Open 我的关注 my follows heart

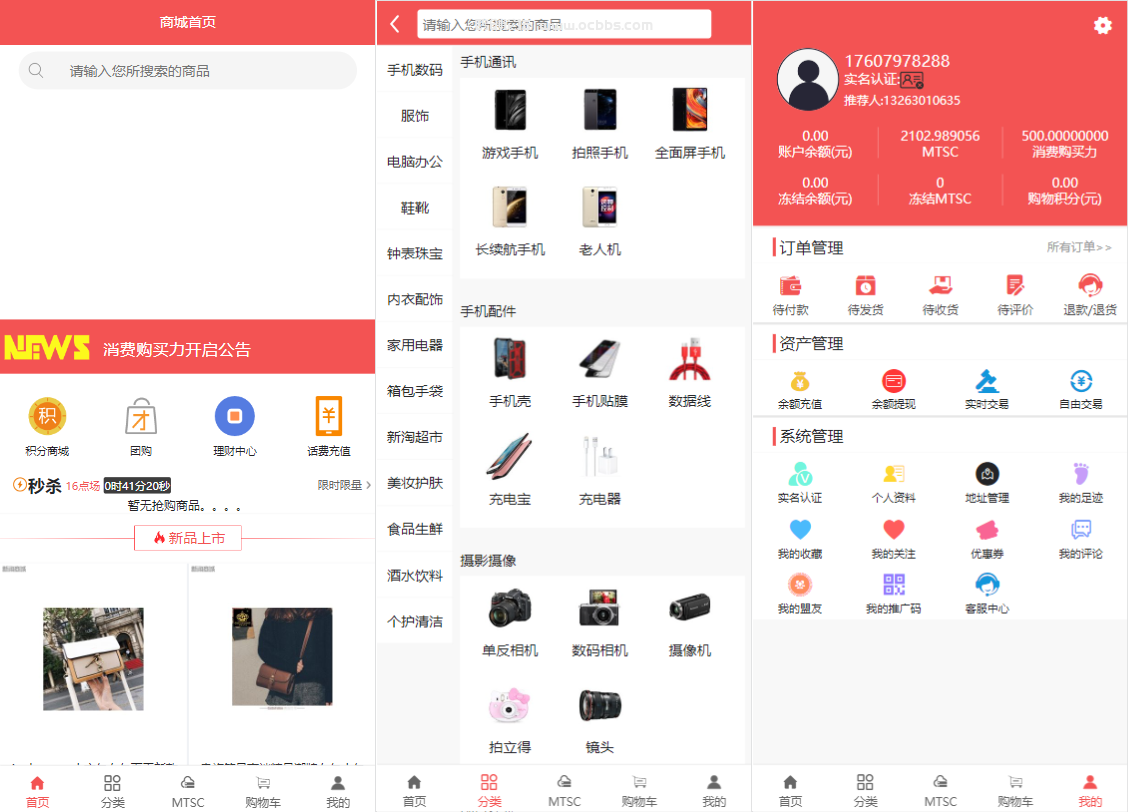tap(893, 539)
